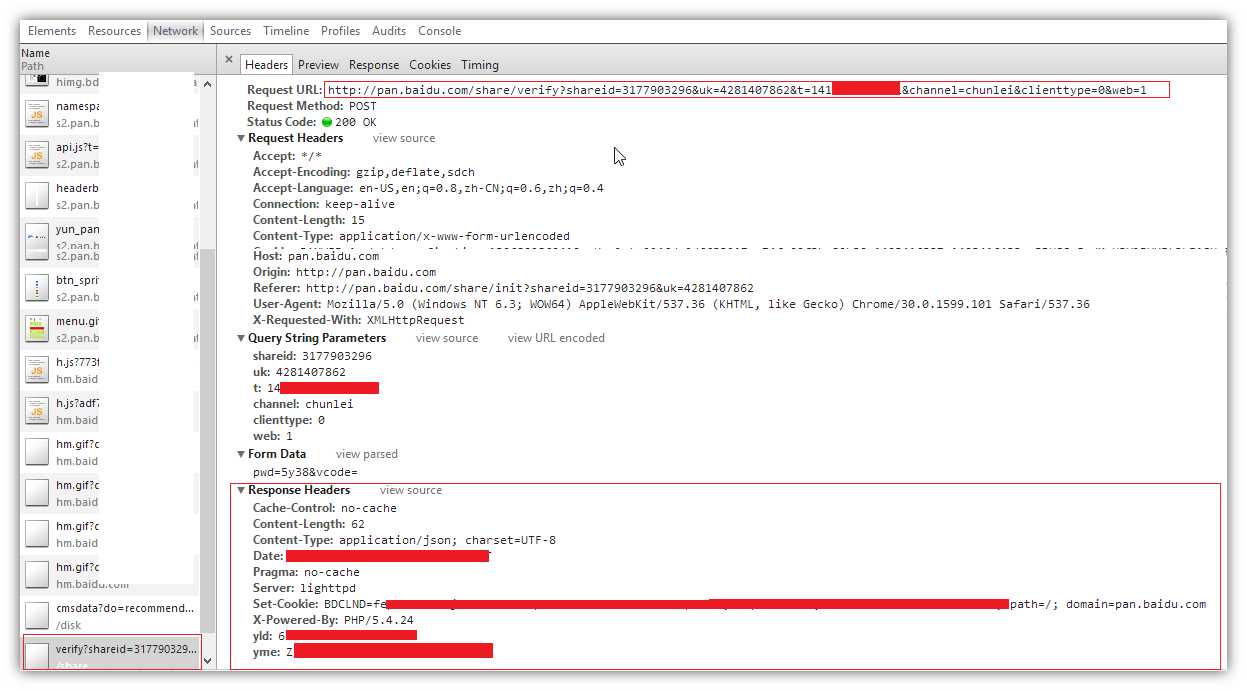The image size is (1247, 691).
Task: Click the Host pan.baidu.com line
Action: (x=316, y=256)
